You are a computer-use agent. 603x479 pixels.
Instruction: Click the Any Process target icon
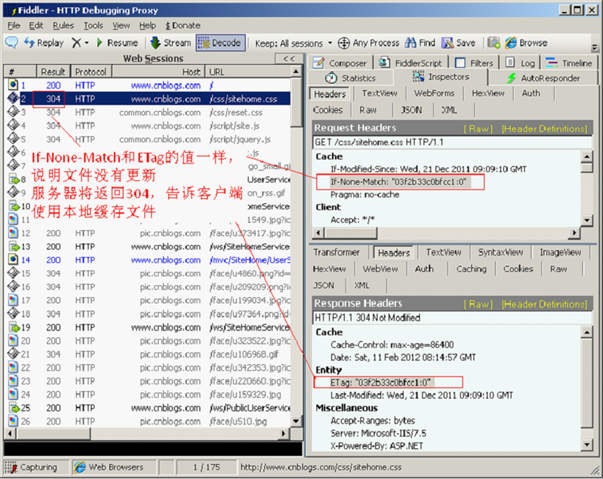(344, 43)
